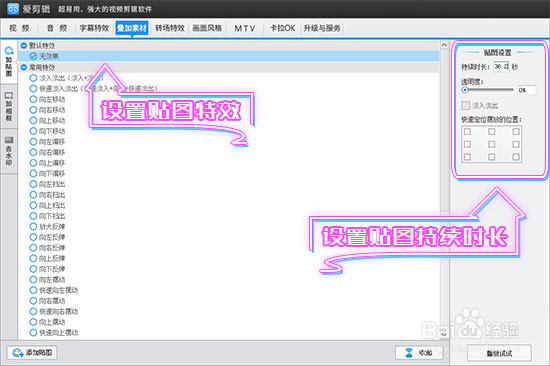Pick the 向右摆动 effect
Viewport: 550px width, 366px height.
click(33, 301)
